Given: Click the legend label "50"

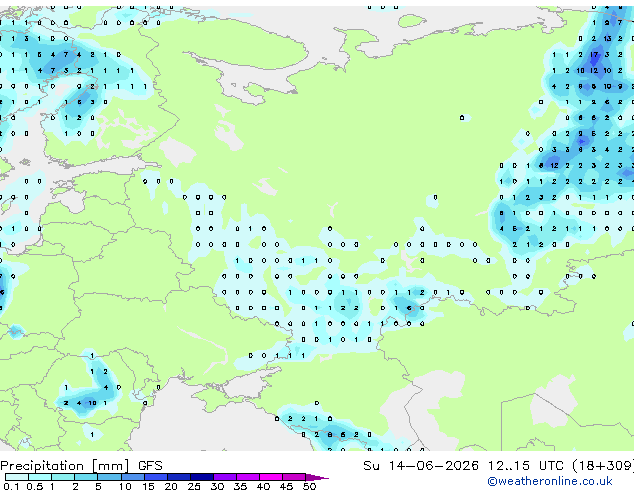Looking at the screenshot, I should (x=309, y=486).
